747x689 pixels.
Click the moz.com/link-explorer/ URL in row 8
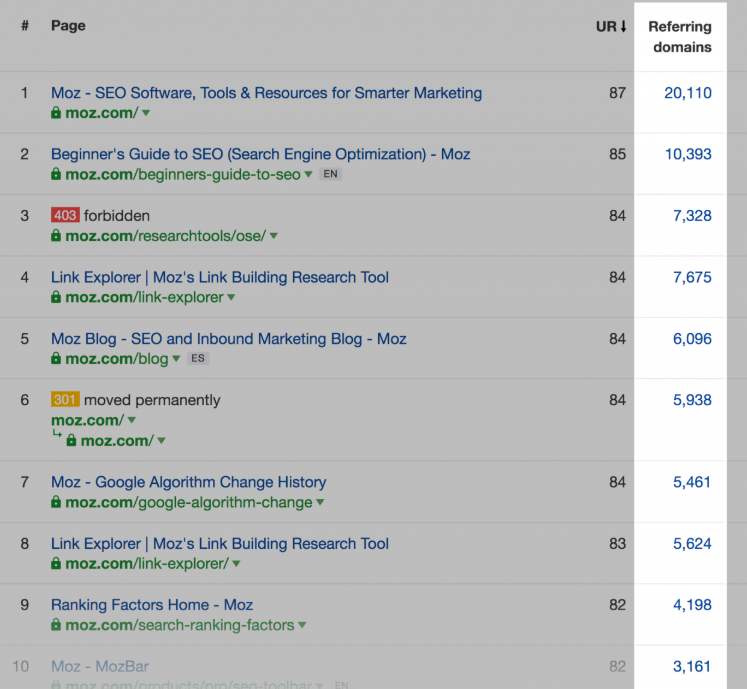(147, 564)
